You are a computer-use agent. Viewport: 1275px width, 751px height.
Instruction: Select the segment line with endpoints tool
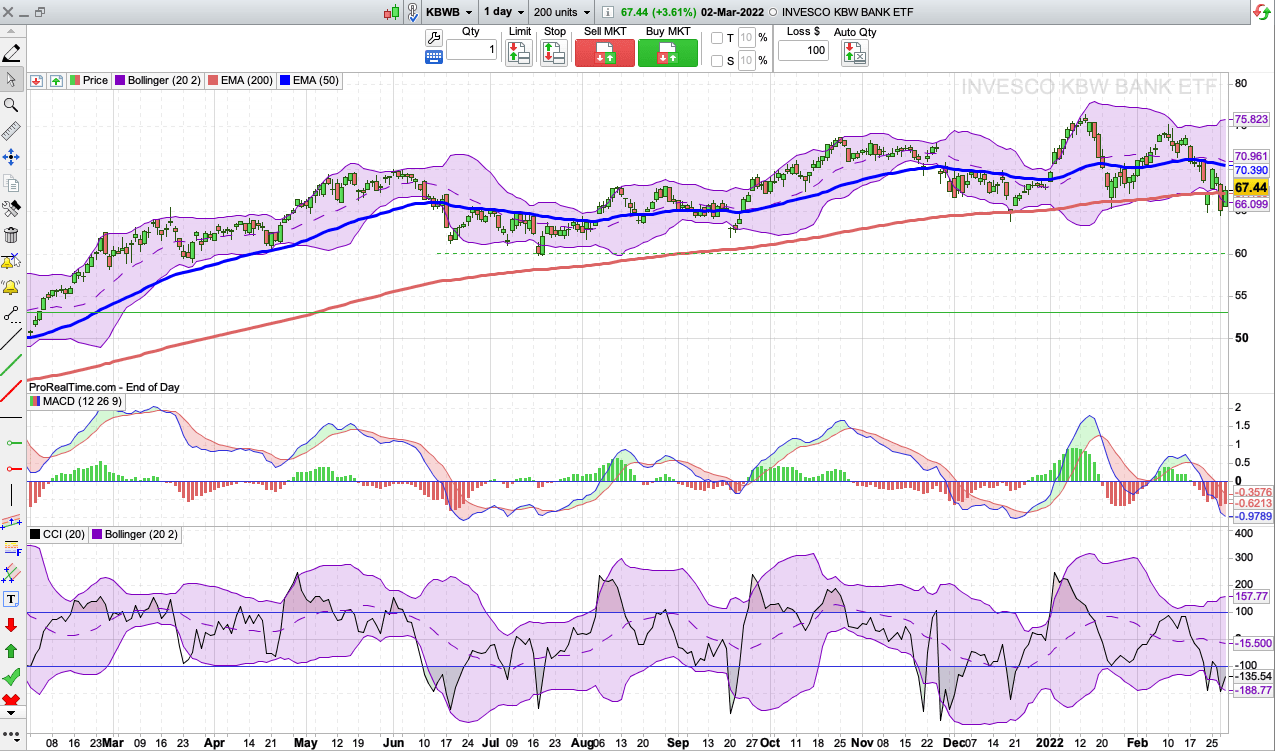pyautogui.click(x=11, y=314)
